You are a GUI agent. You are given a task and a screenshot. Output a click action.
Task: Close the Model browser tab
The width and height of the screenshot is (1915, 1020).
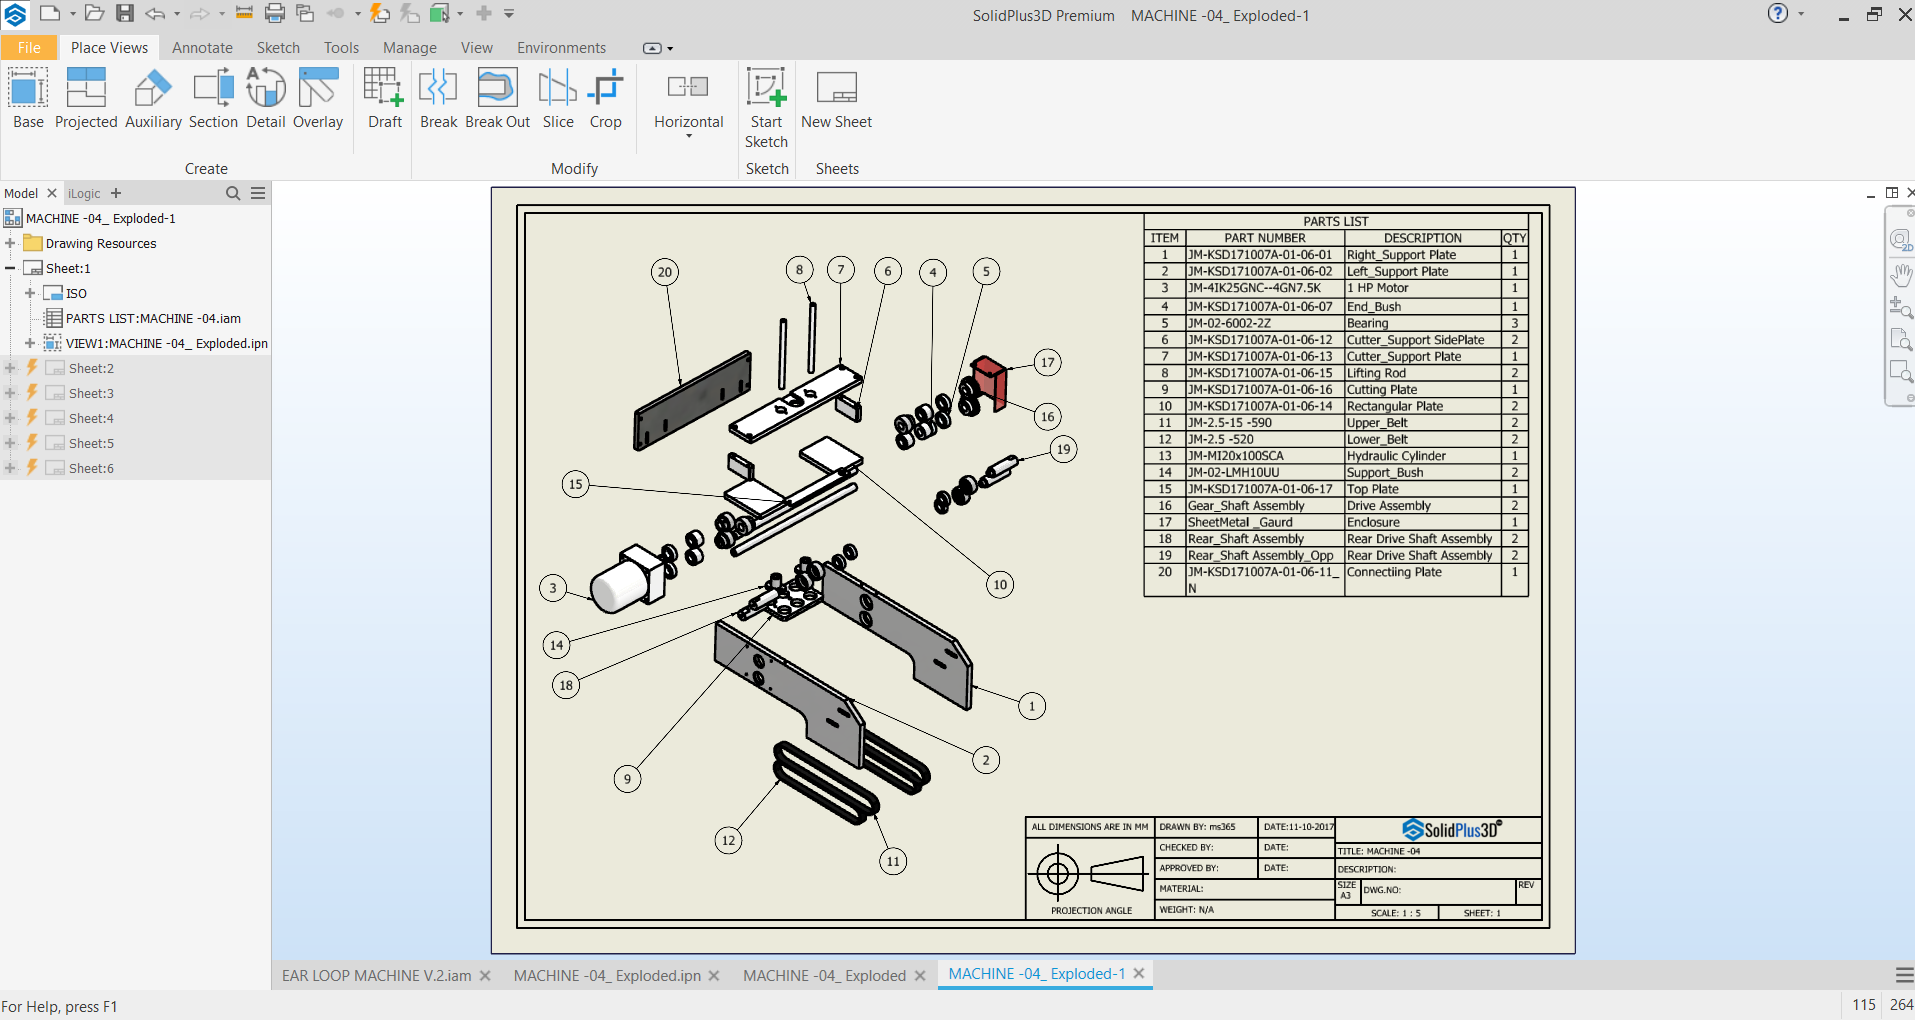coord(52,193)
